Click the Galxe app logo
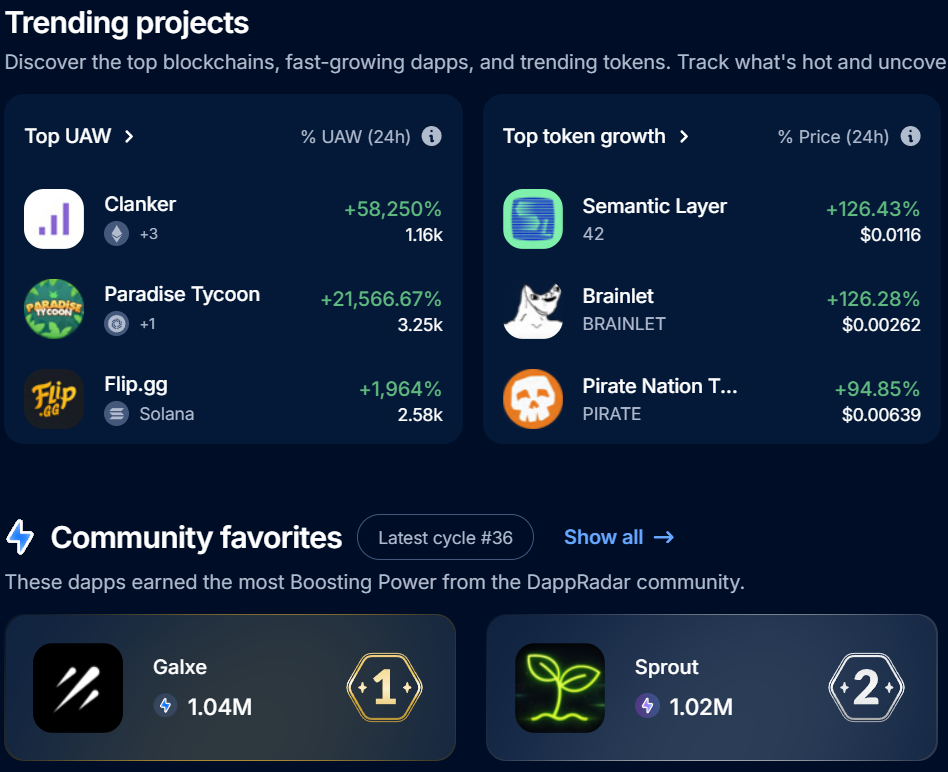 click(78, 688)
